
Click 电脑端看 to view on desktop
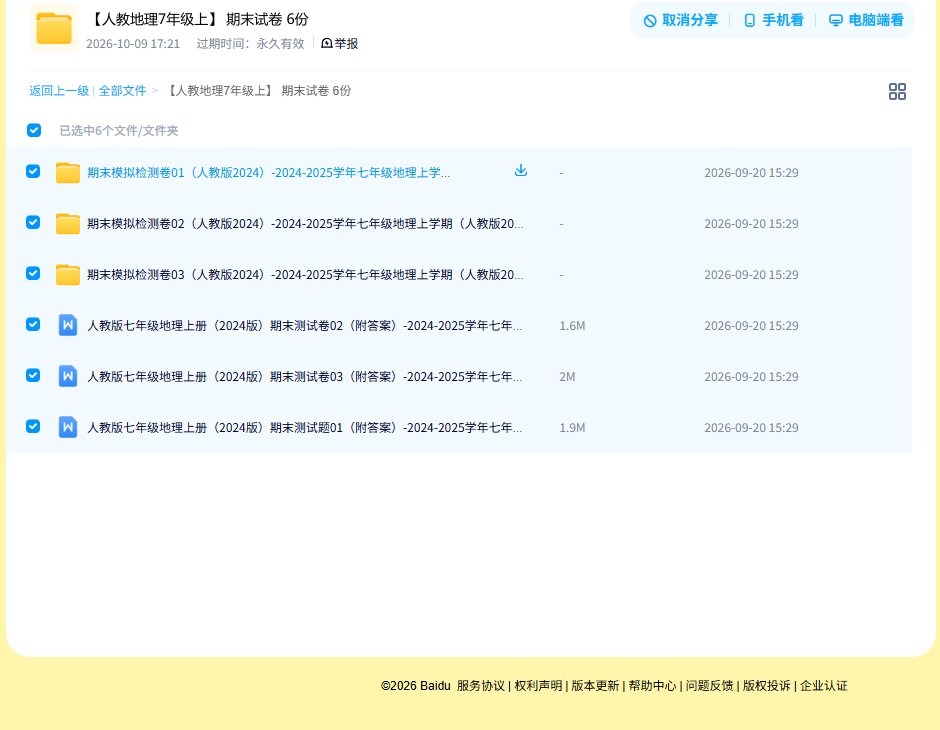[866, 20]
